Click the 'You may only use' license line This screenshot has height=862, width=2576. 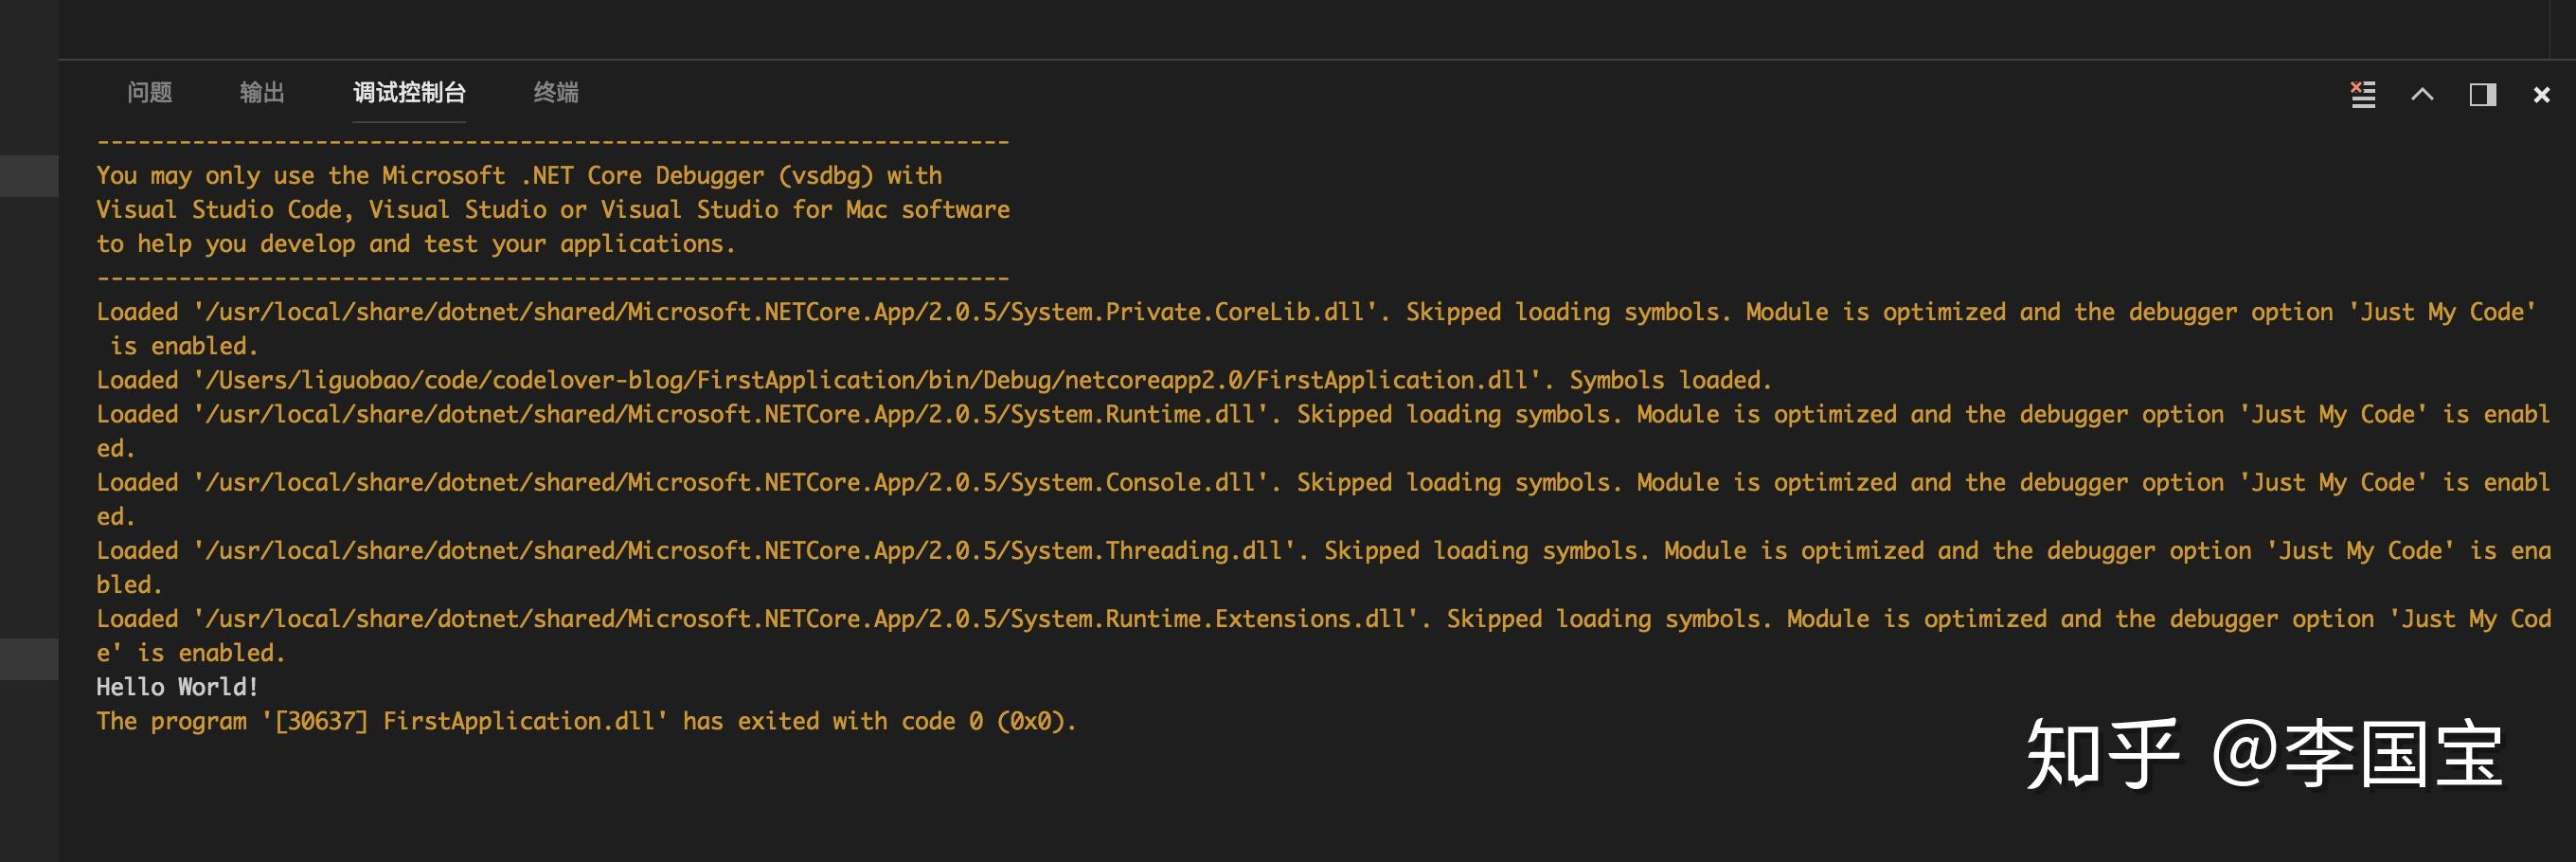pyautogui.click(x=519, y=175)
